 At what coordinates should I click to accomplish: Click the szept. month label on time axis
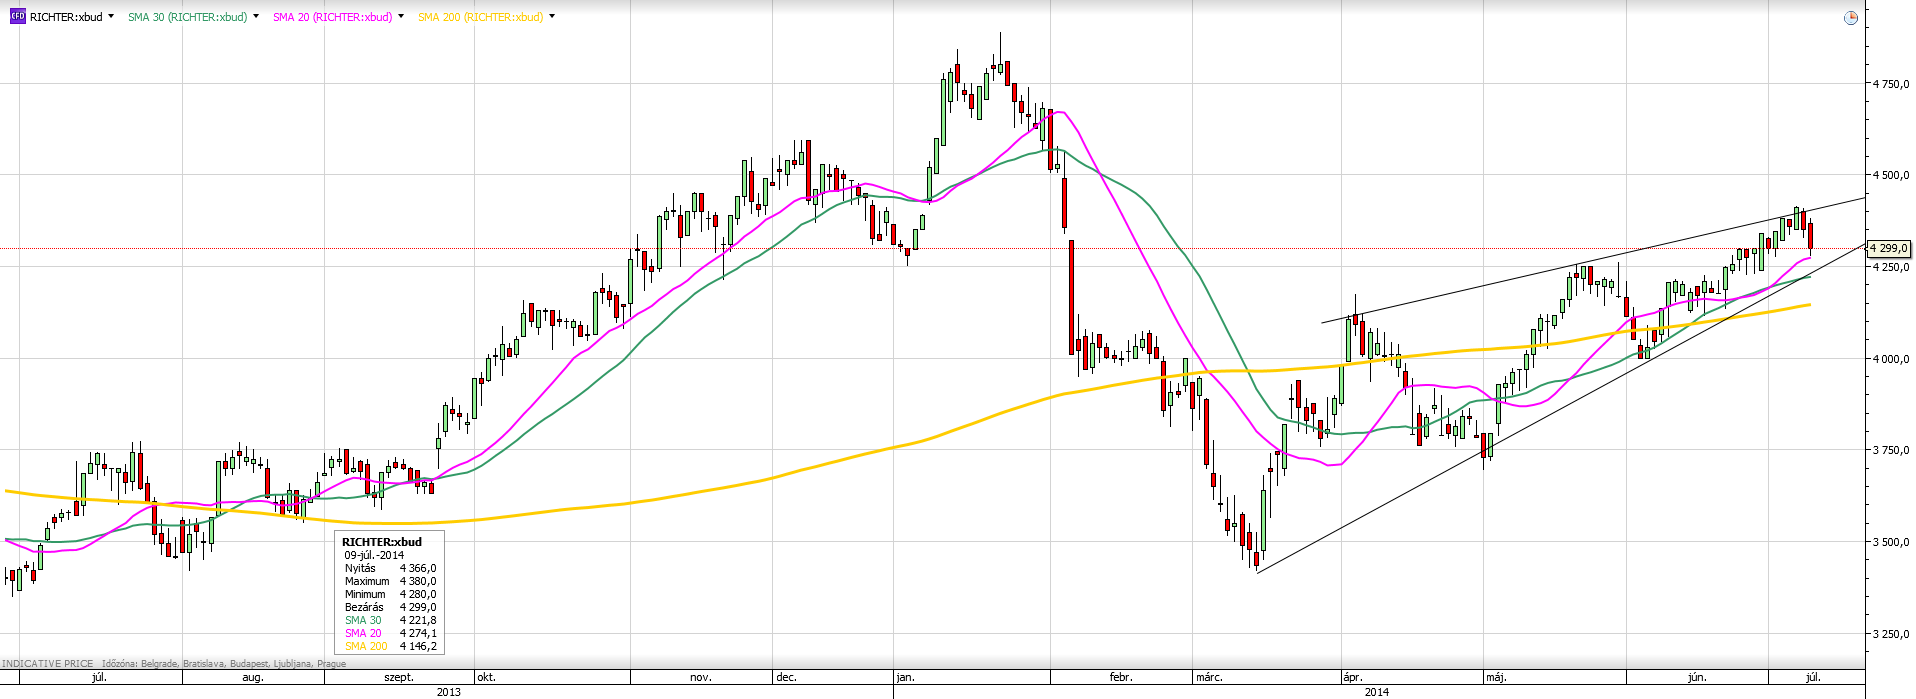tap(400, 677)
